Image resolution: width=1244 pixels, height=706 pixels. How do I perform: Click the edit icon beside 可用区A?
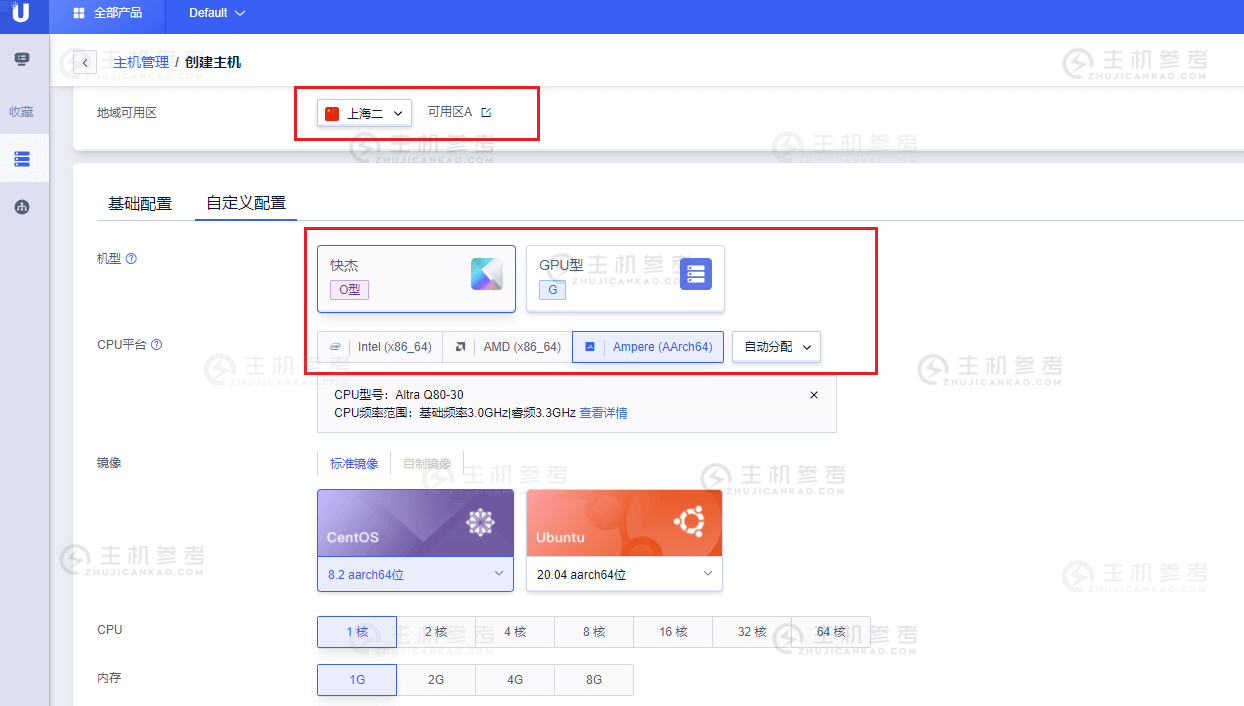[x=486, y=112]
